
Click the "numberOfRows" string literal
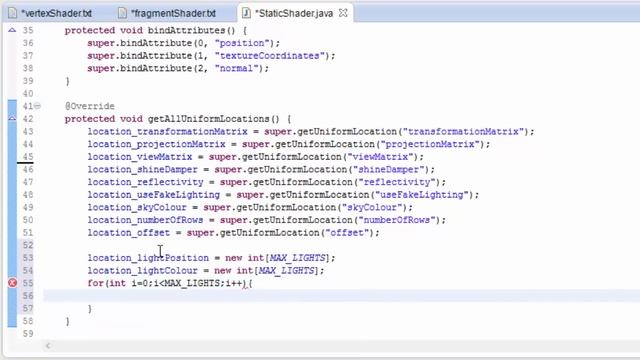[397, 220]
